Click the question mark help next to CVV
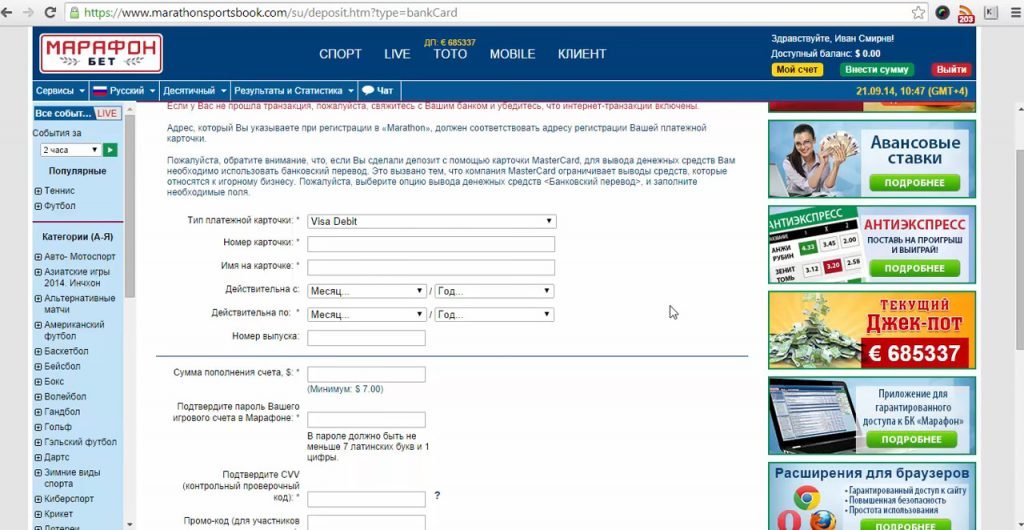The width and height of the screenshot is (1024, 530). coord(437,495)
